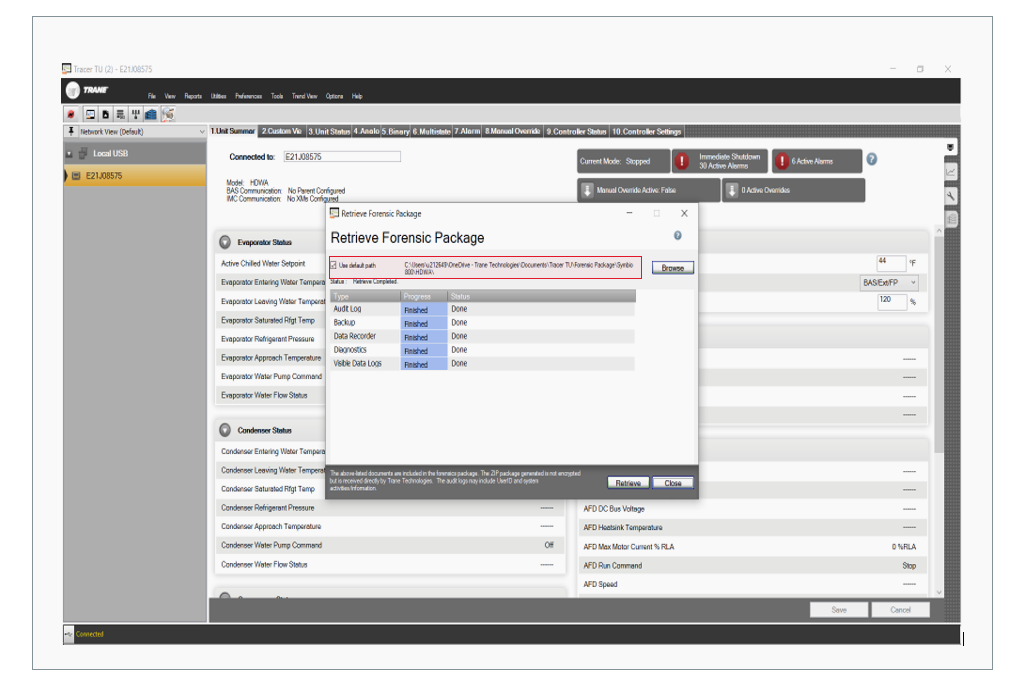Click the Retrieve button
The width and height of the screenshot is (1011, 698).
pyautogui.click(x=628, y=483)
